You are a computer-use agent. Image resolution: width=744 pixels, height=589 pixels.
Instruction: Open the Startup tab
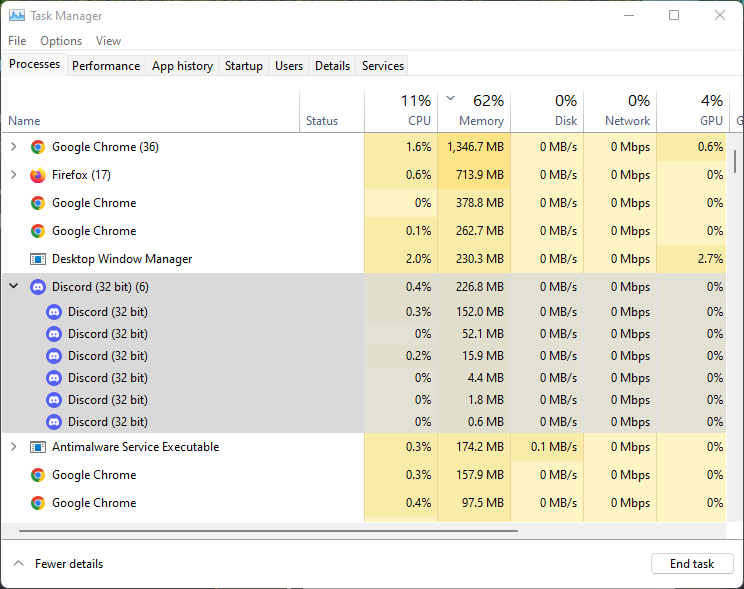point(243,66)
